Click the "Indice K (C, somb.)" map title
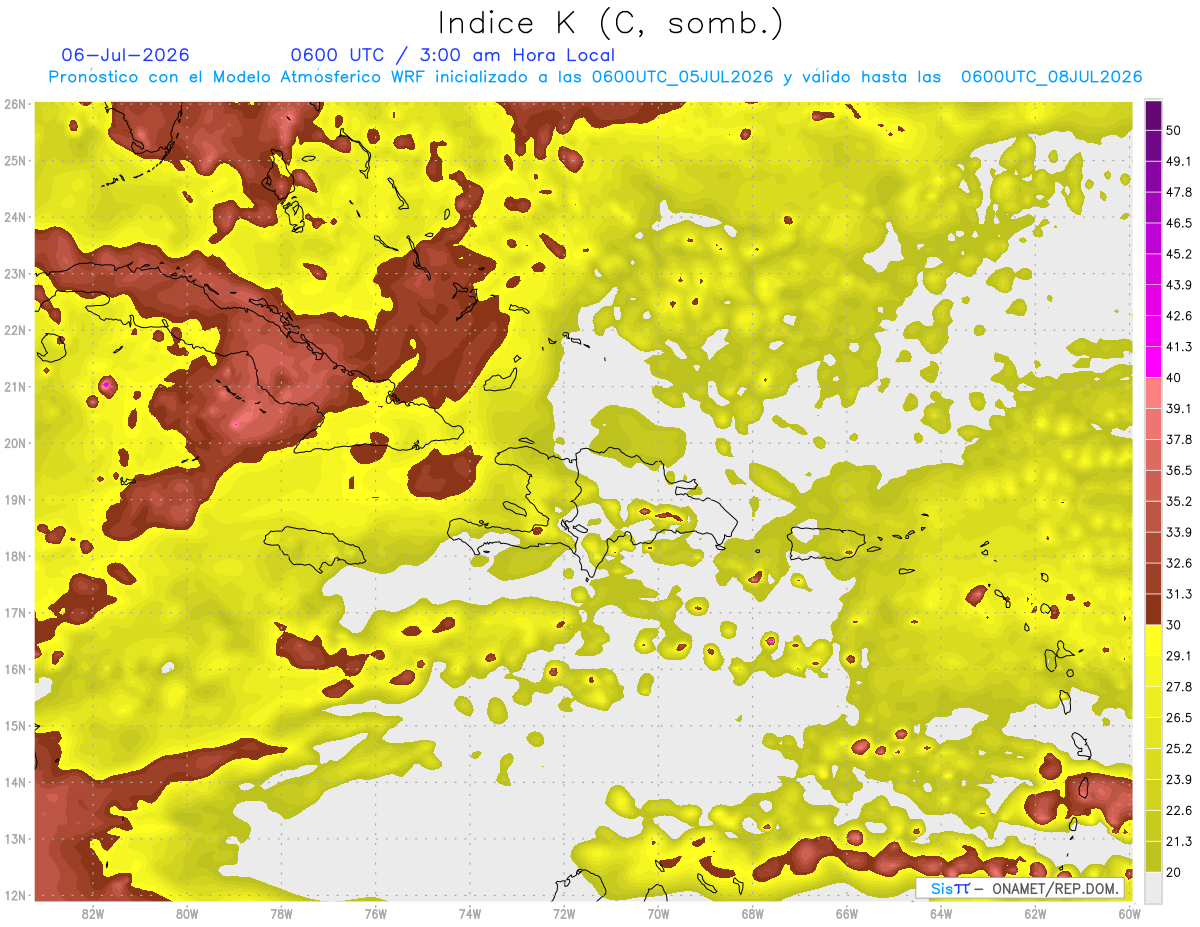This screenshot has height=927, width=1200. [611, 23]
